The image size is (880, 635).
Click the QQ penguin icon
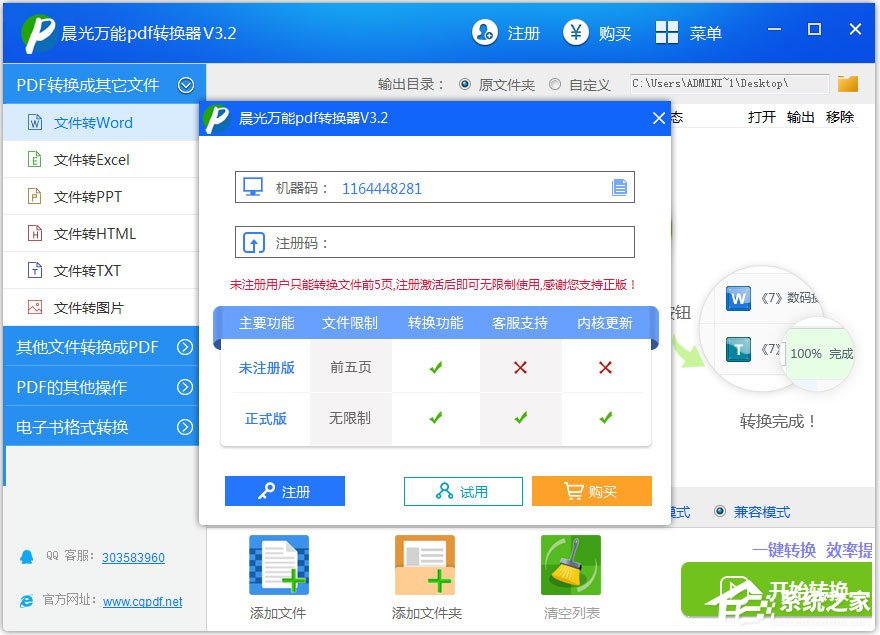(x=26, y=556)
